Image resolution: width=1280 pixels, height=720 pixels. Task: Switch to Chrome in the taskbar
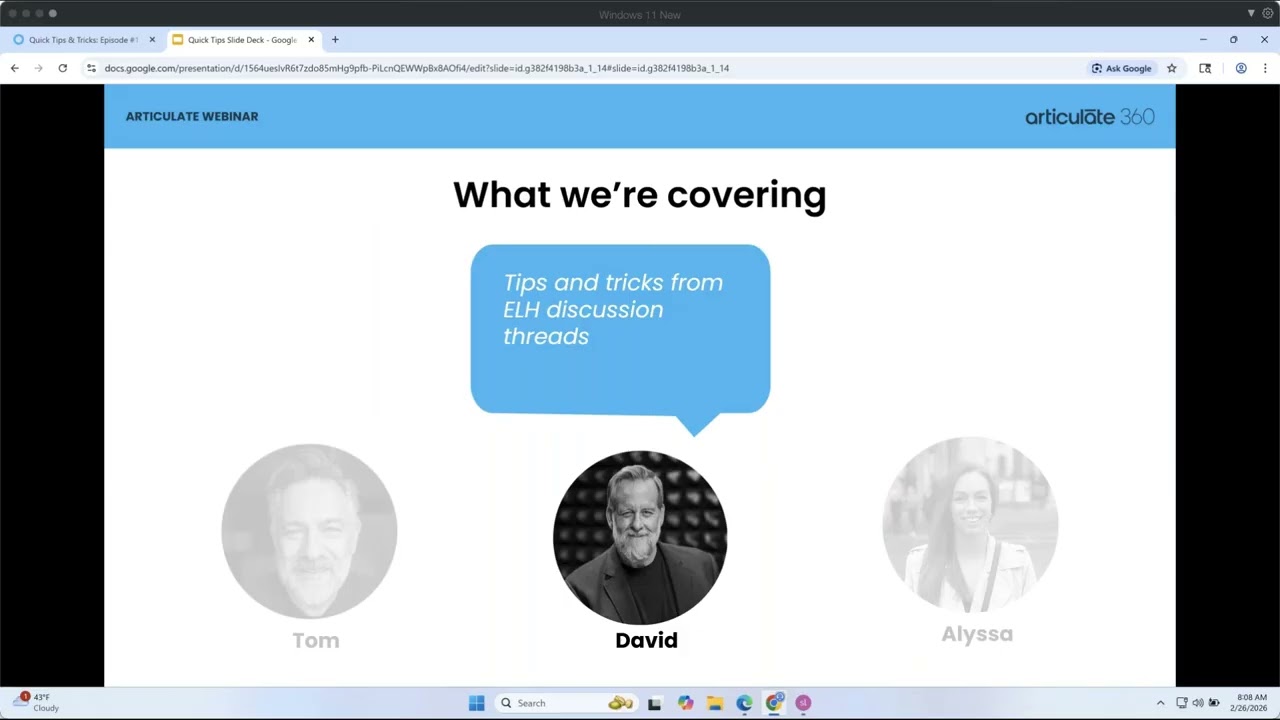coord(773,703)
